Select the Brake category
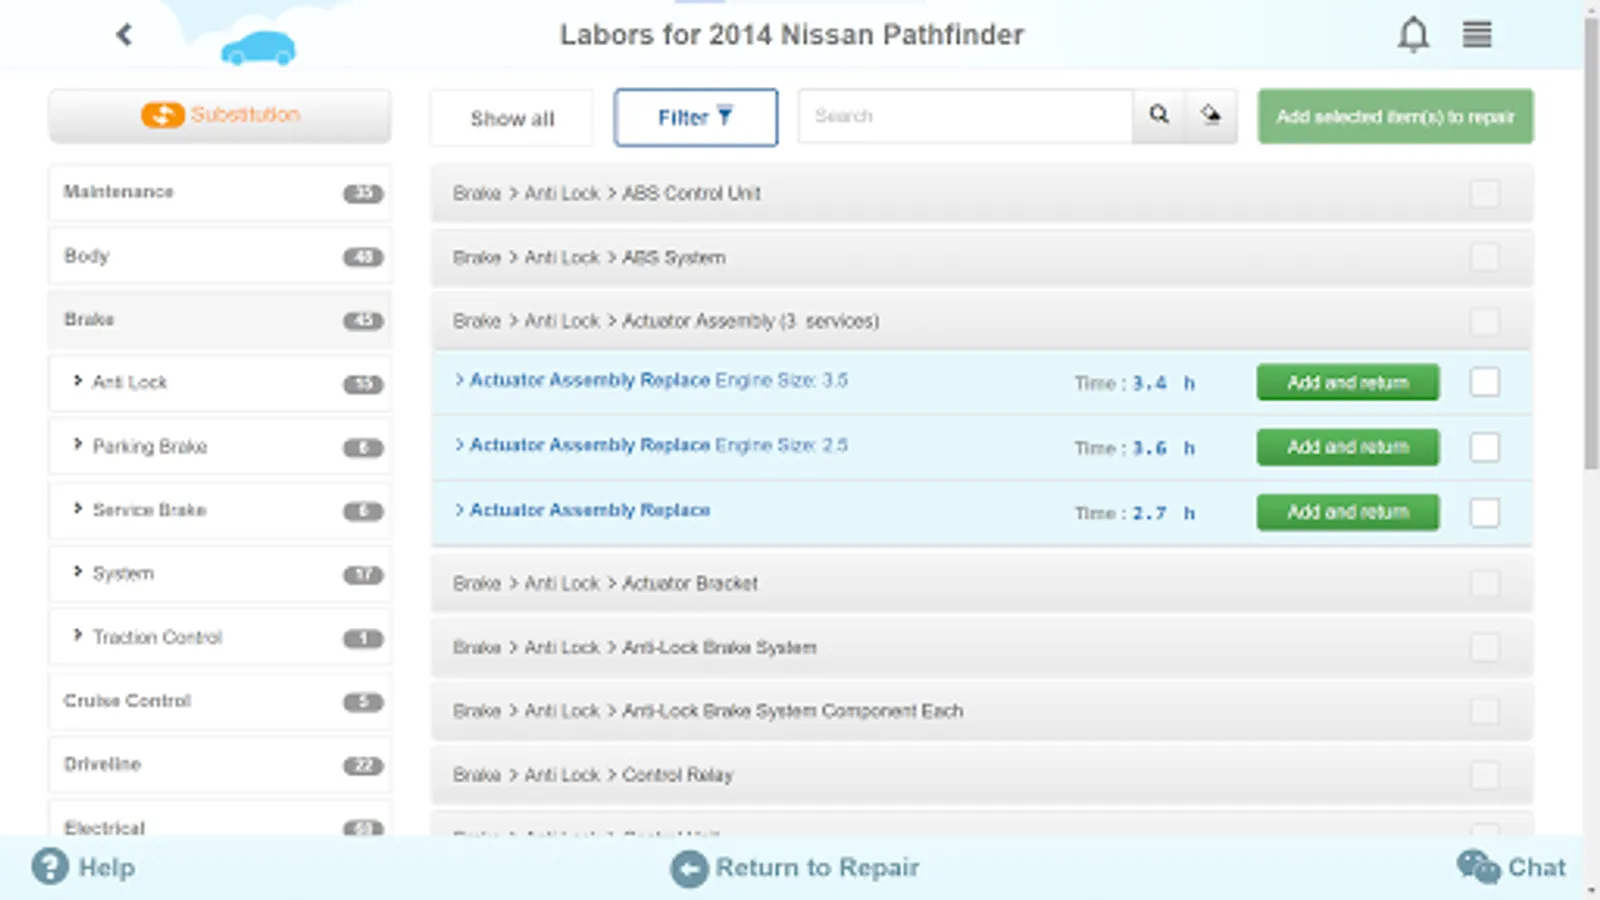This screenshot has width=1600, height=900. [x=220, y=320]
